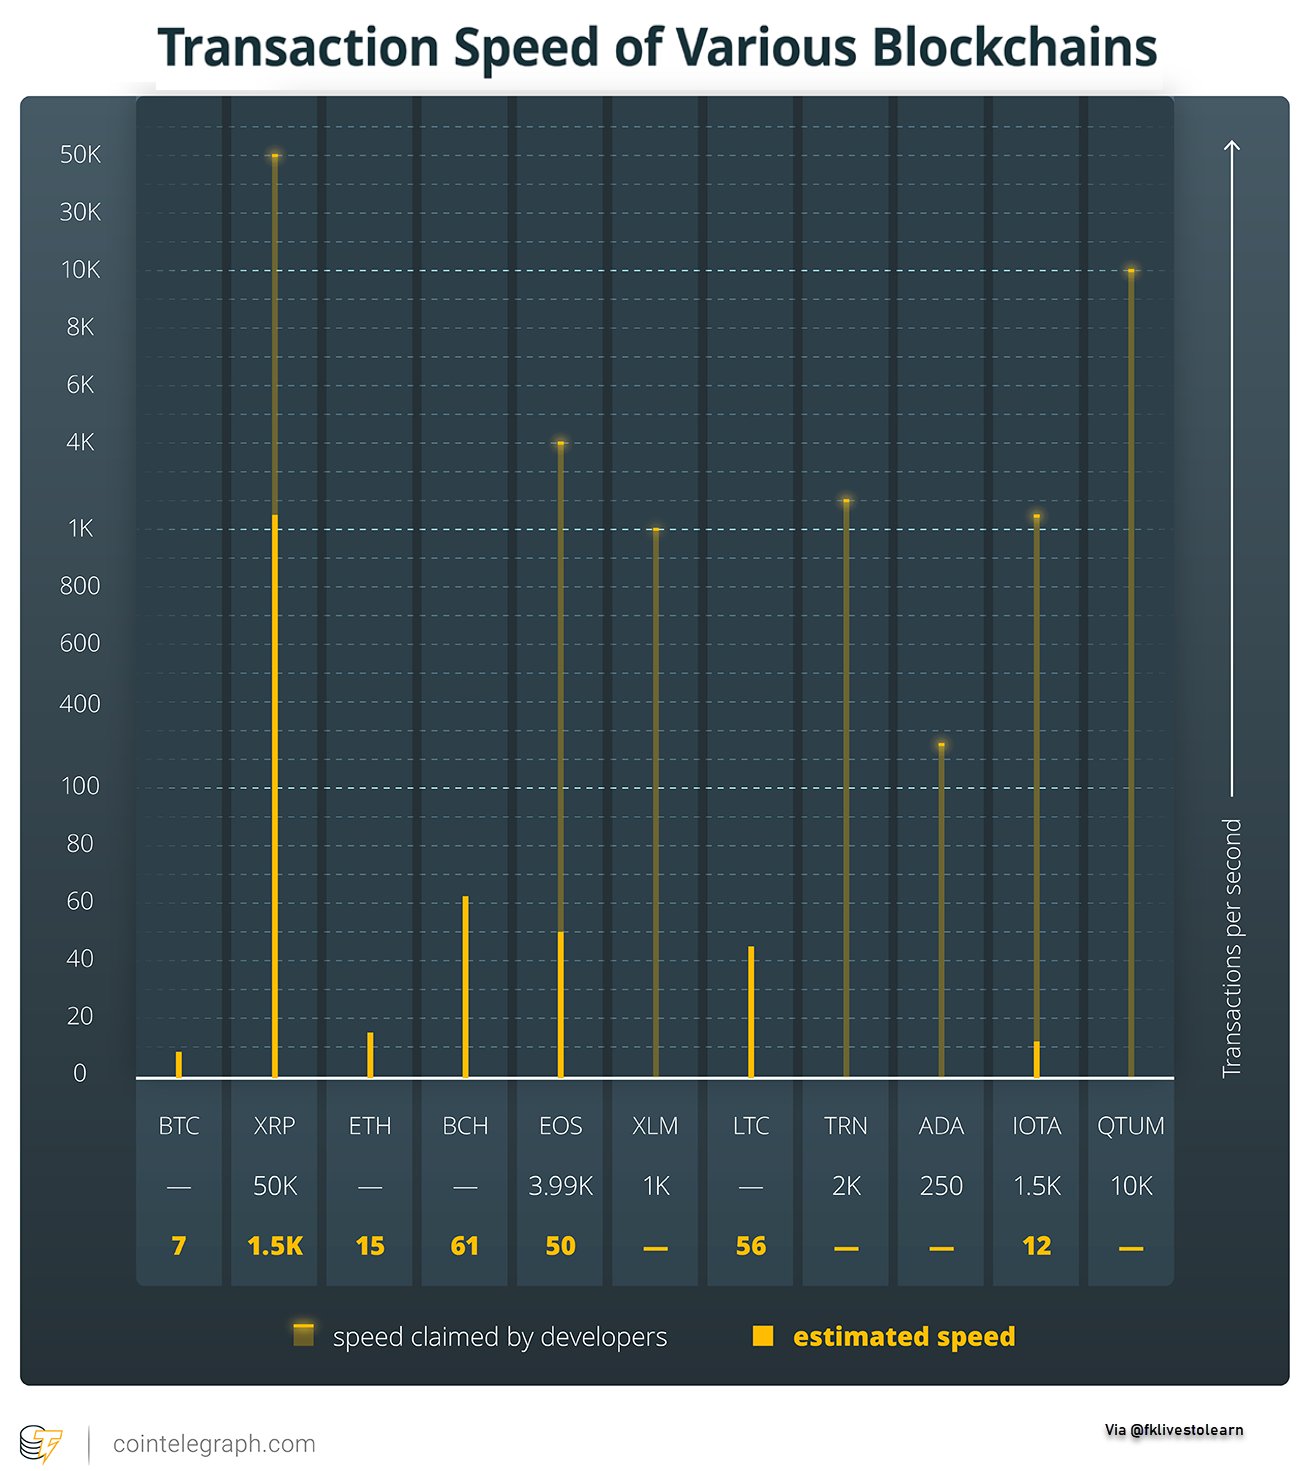The height and width of the screenshot is (1471, 1310).
Task: Select the ETH column label
Action: 370,1126
